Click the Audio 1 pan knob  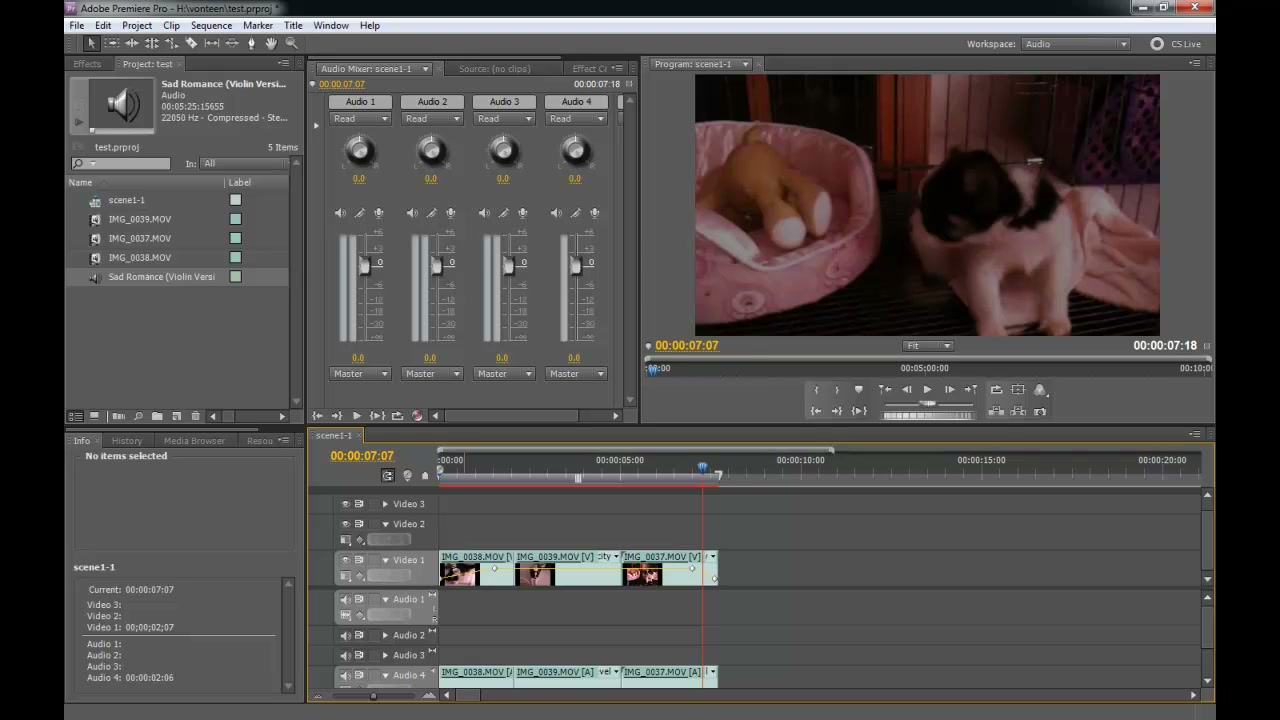[359, 151]
